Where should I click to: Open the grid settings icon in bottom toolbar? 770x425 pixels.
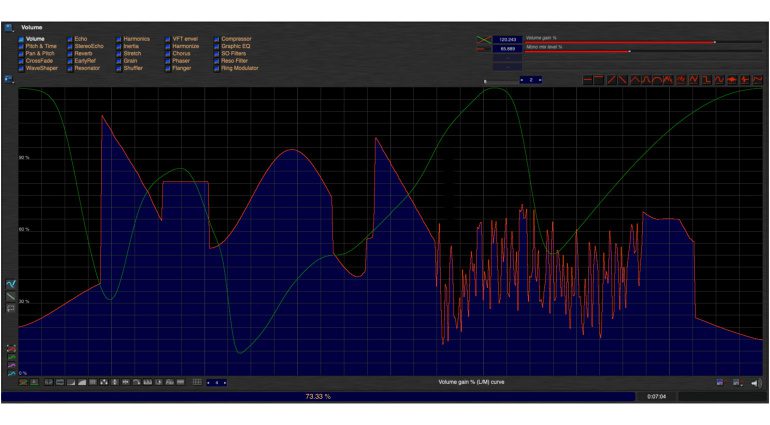197,382
